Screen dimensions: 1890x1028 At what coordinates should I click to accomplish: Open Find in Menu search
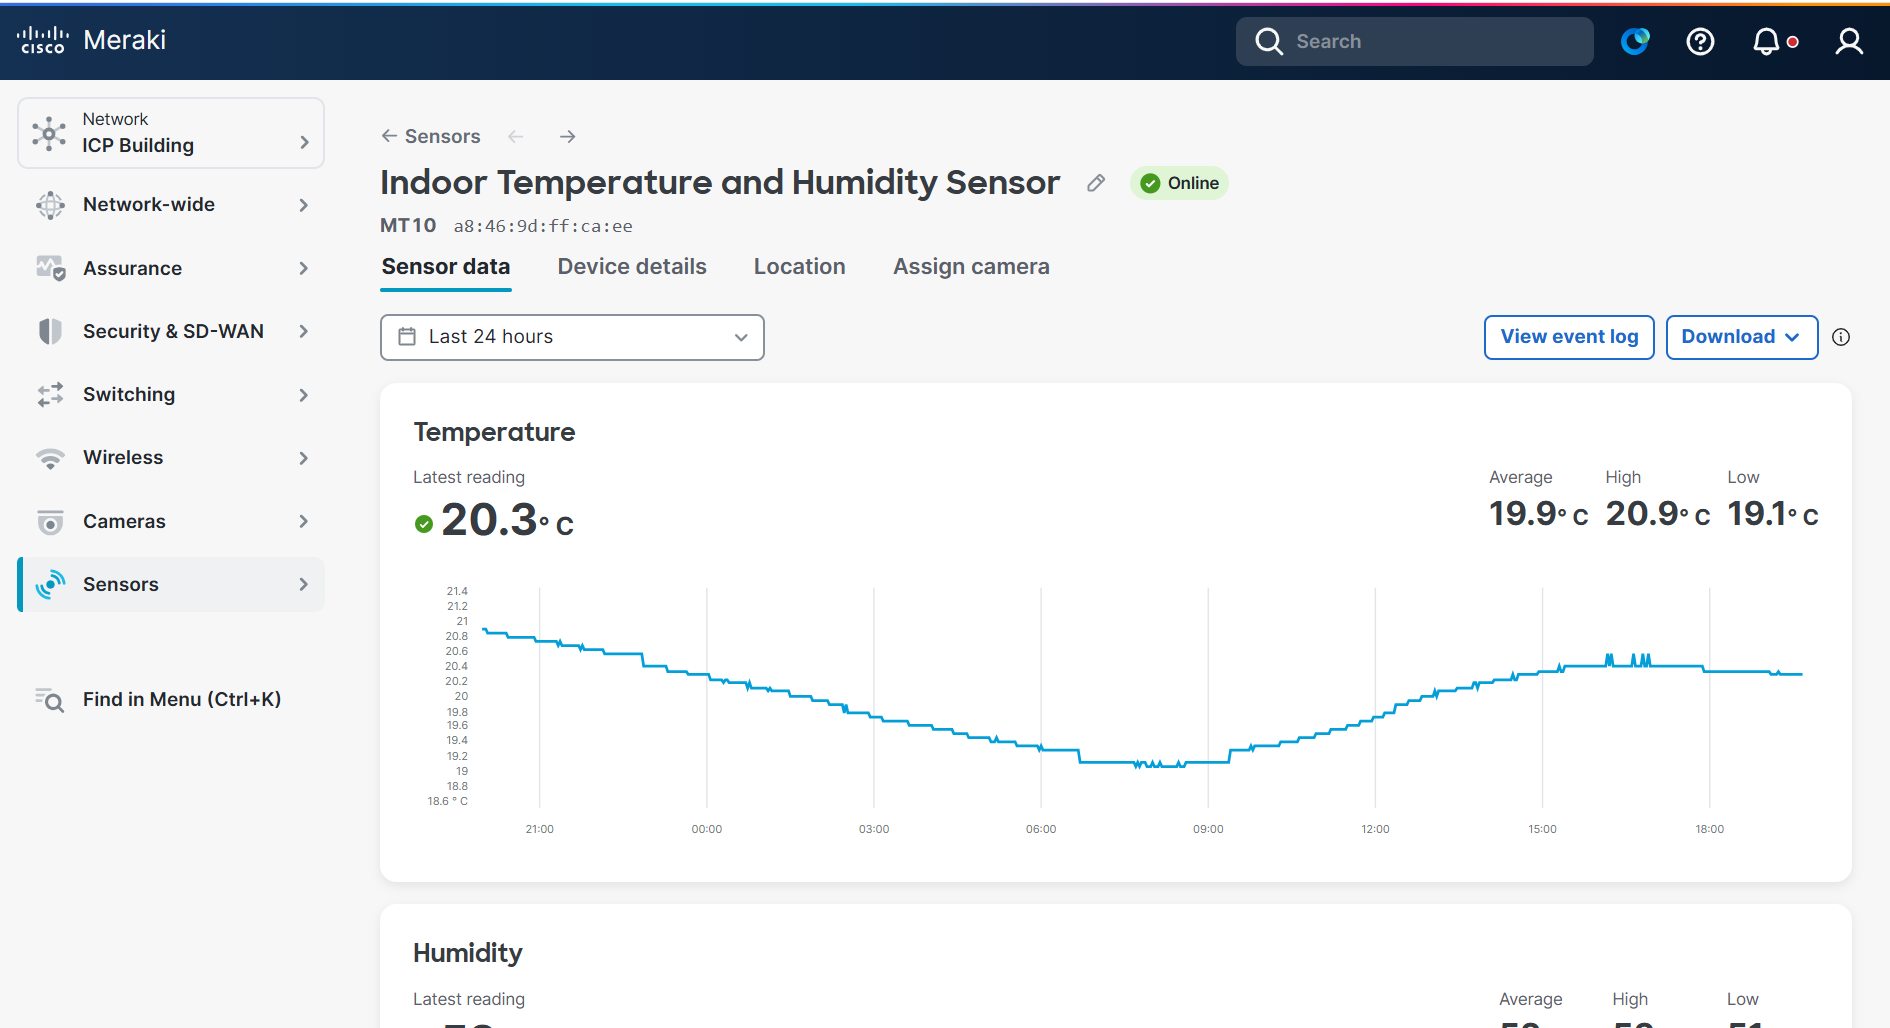pos(160,699)
